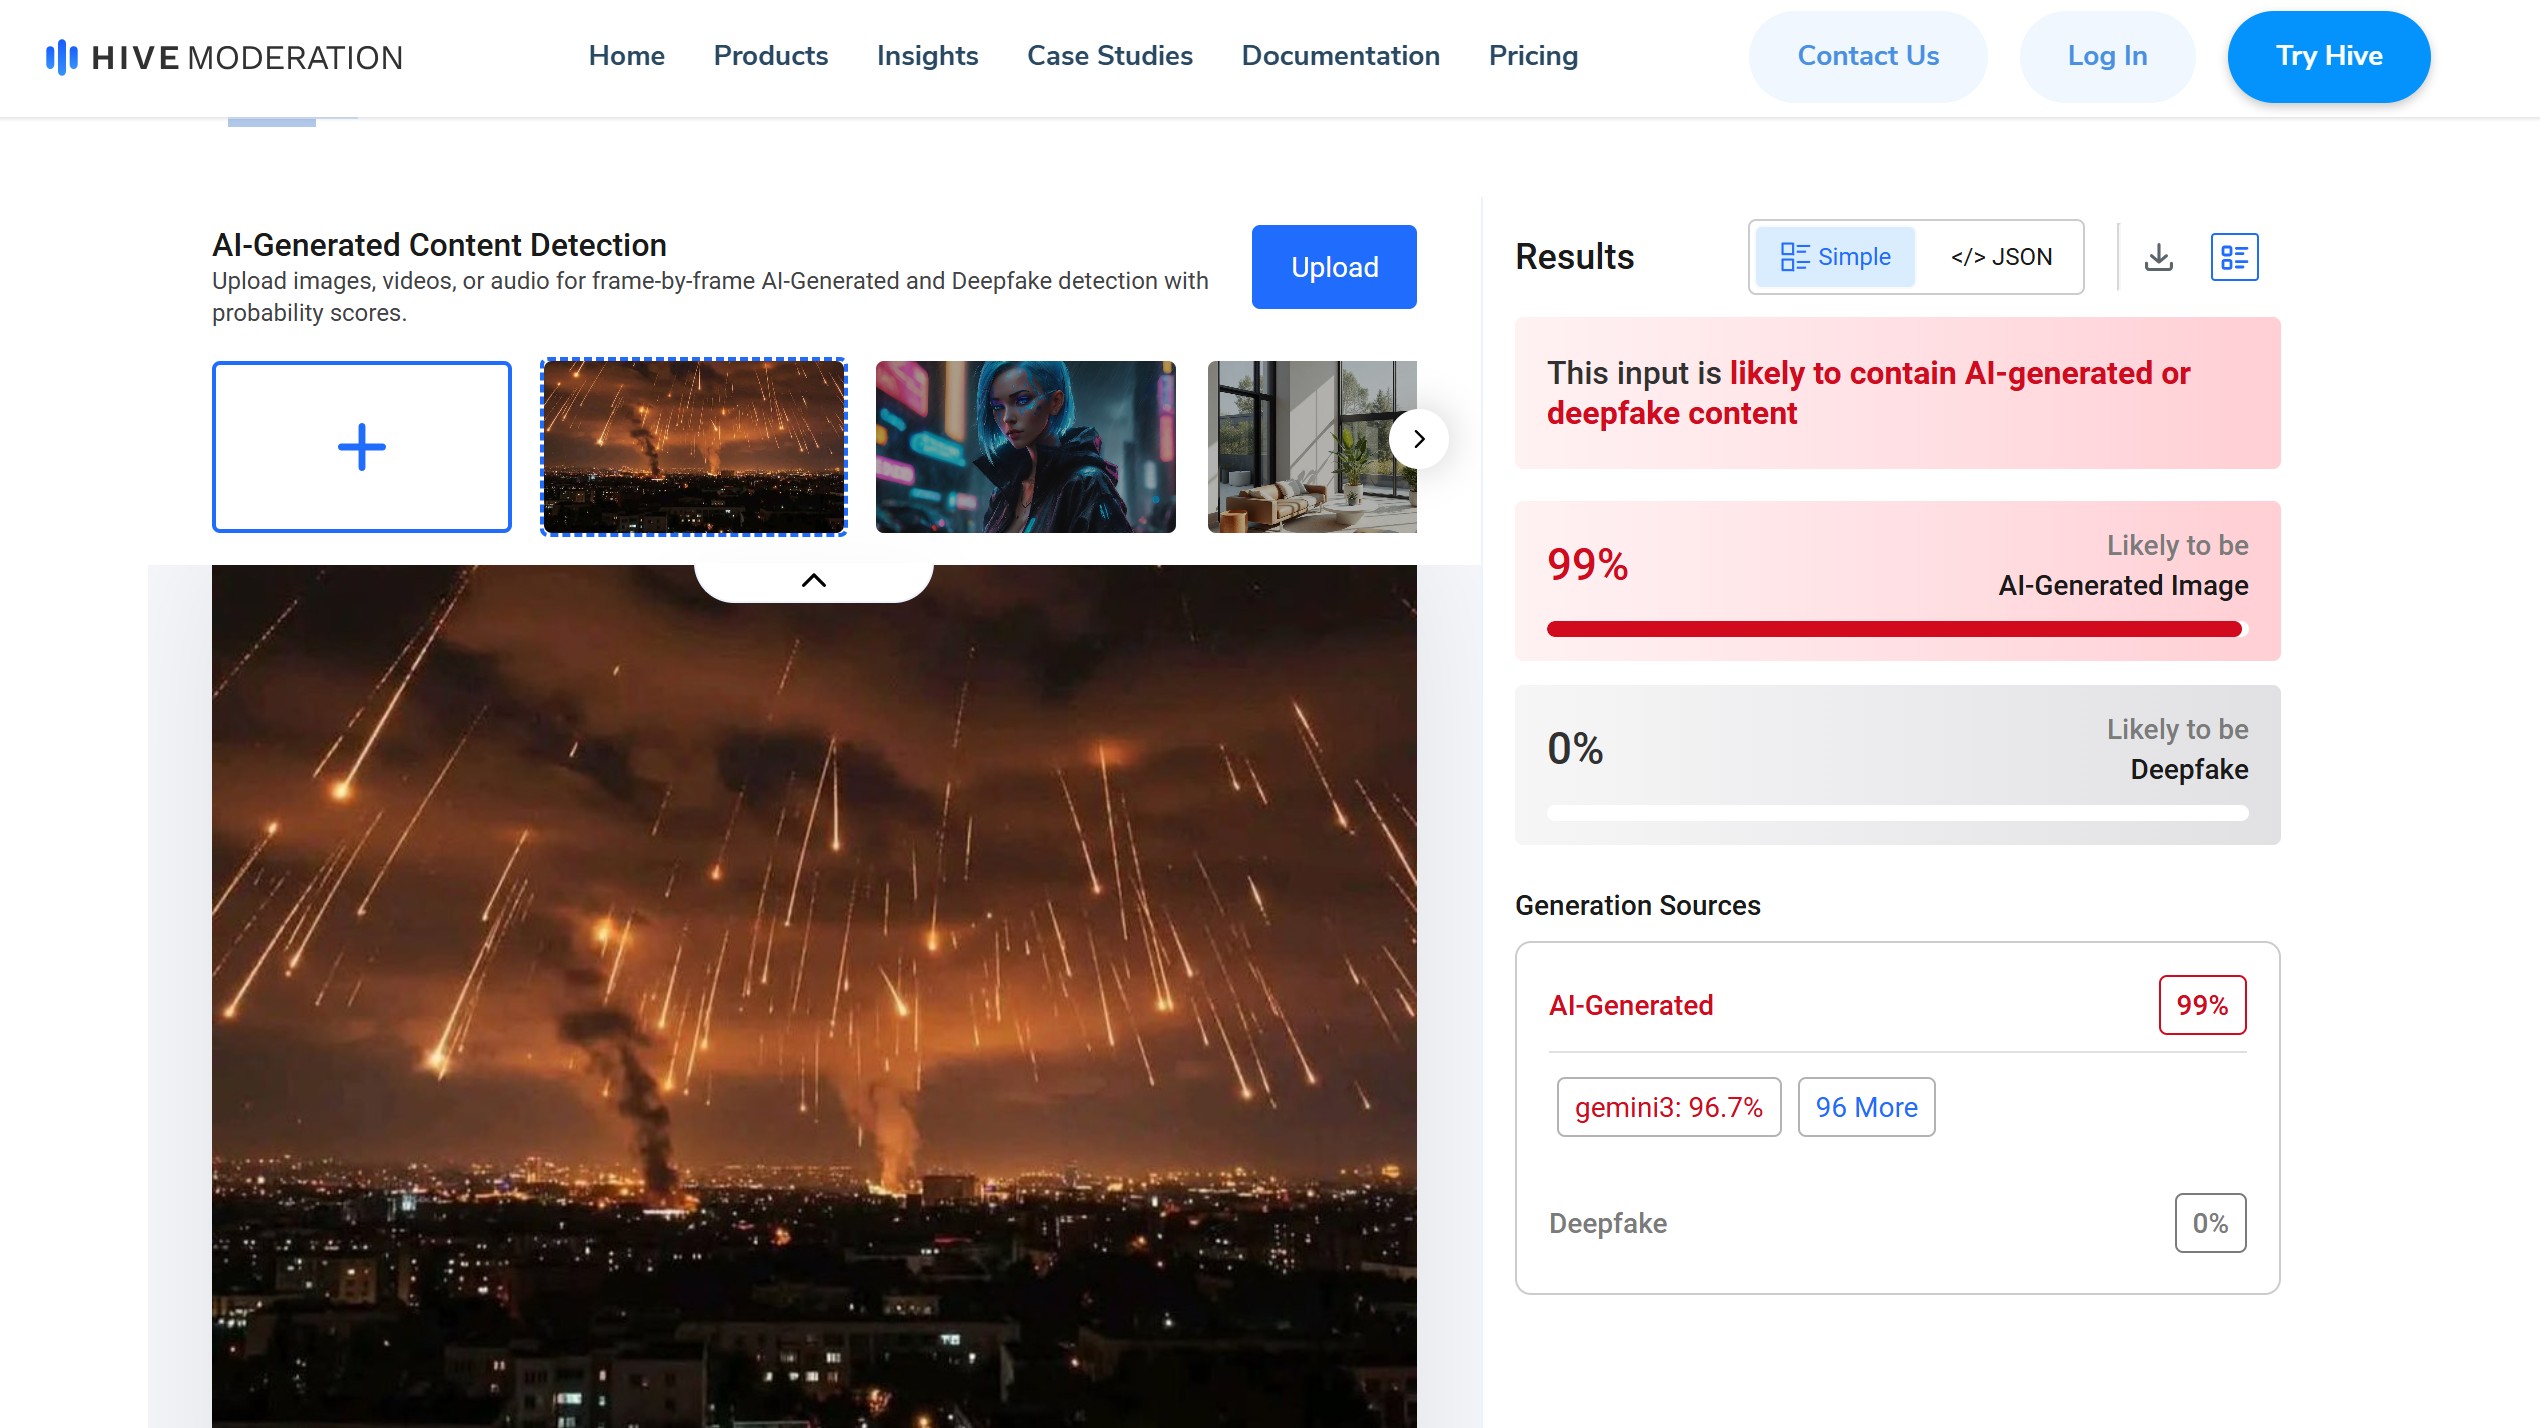Open the Log In button

(x=2107, y=56)
